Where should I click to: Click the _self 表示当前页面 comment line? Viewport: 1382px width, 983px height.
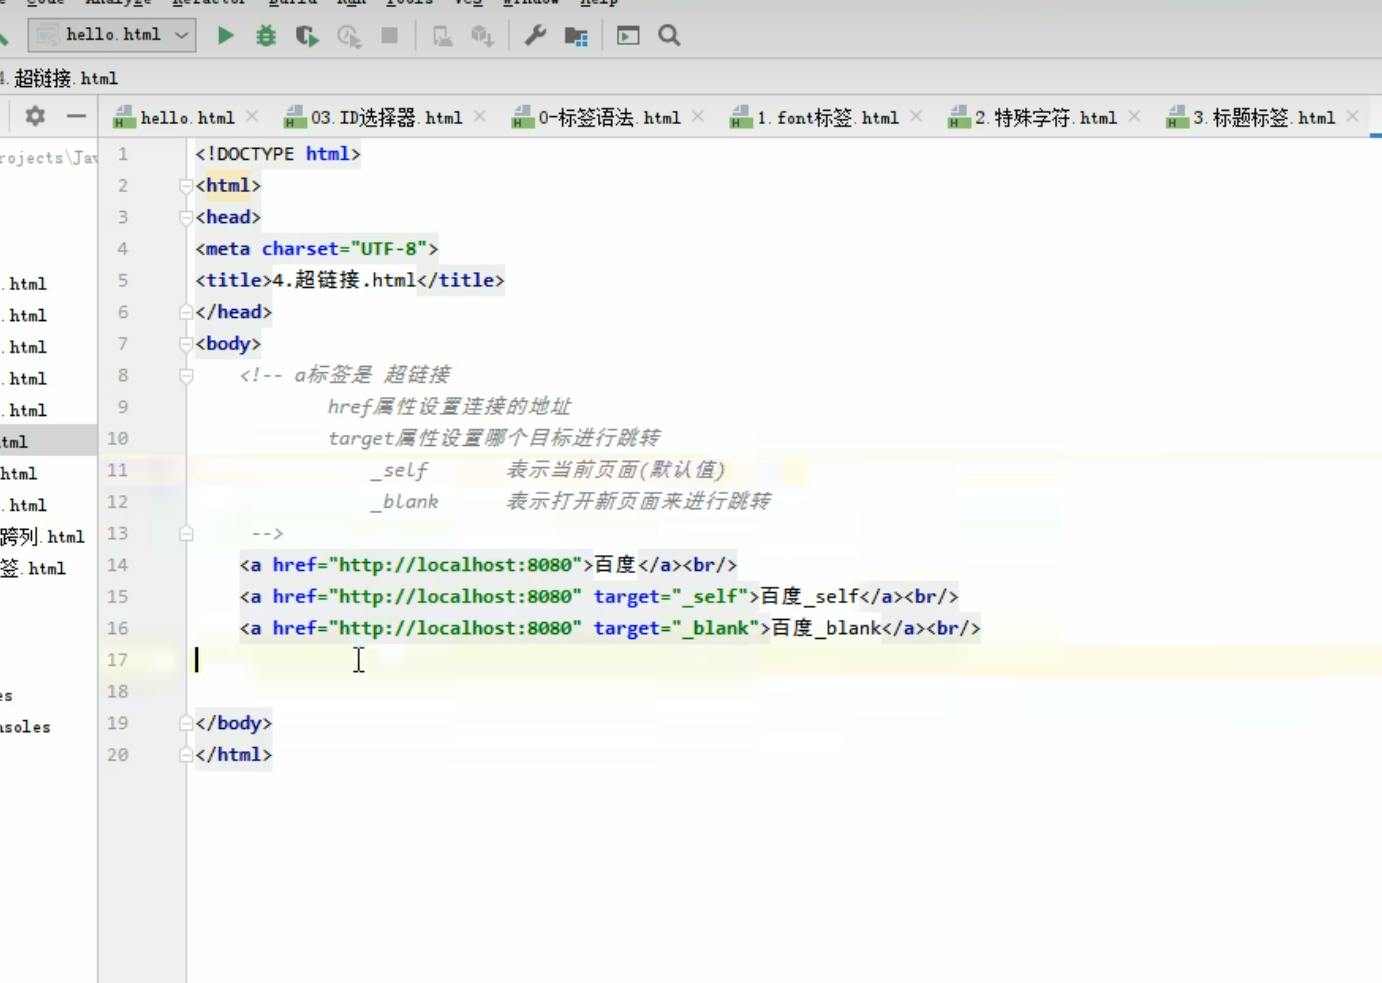[548, 470]
